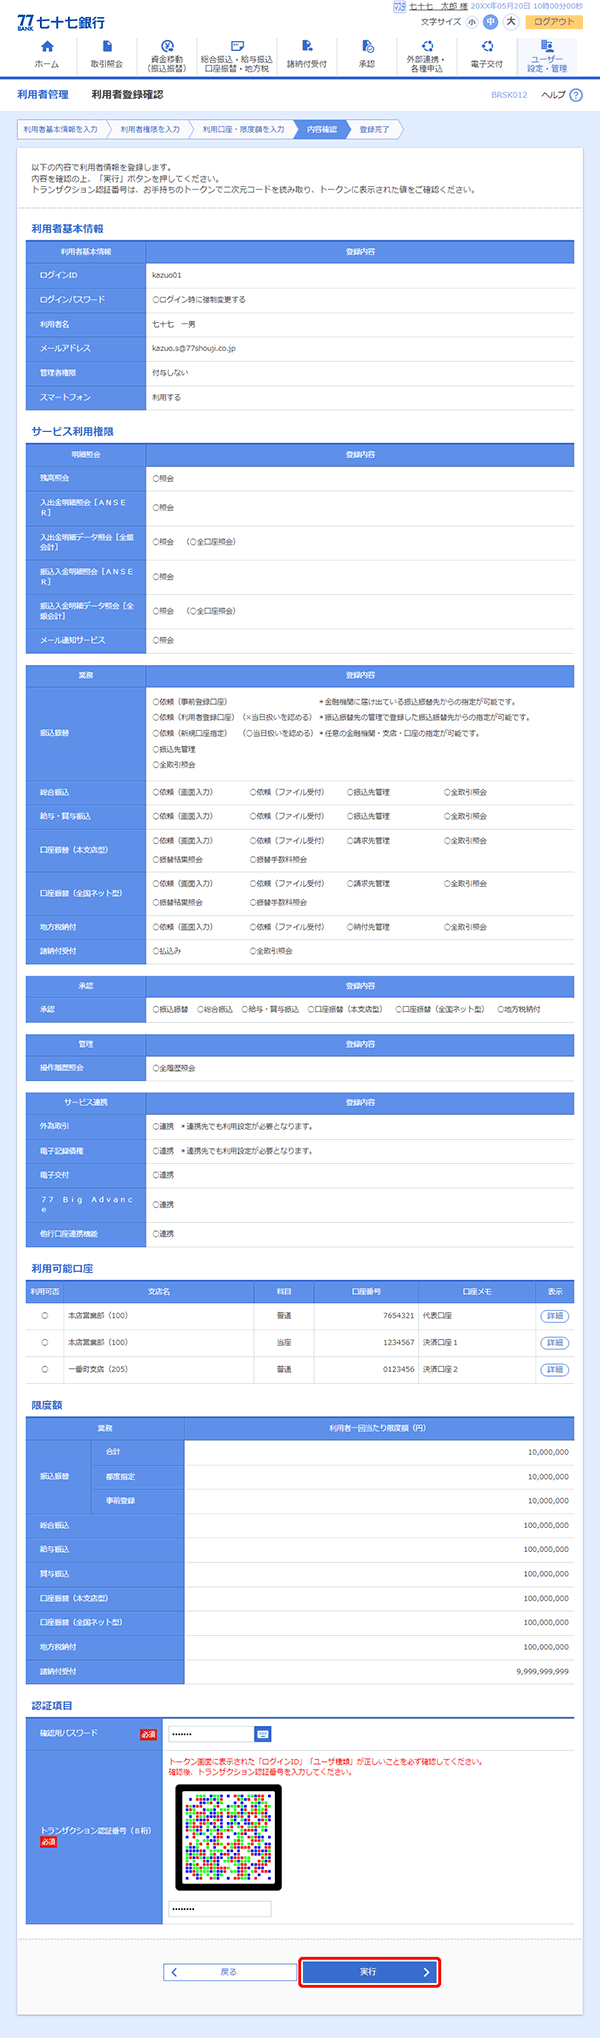Viewport: 600px width, 2038px height.
Task: Open 諸納付受付 navigation item
Action: tap(307, 55)
